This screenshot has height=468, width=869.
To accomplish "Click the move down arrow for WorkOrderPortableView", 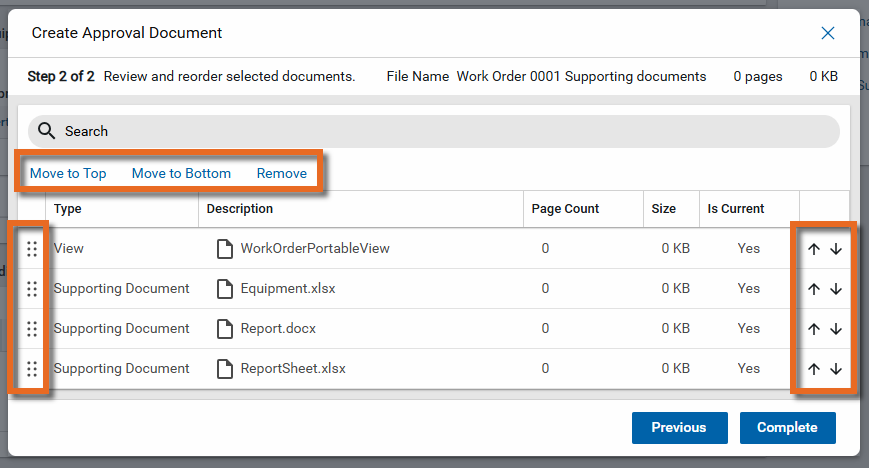I will [x=836, y=249].
